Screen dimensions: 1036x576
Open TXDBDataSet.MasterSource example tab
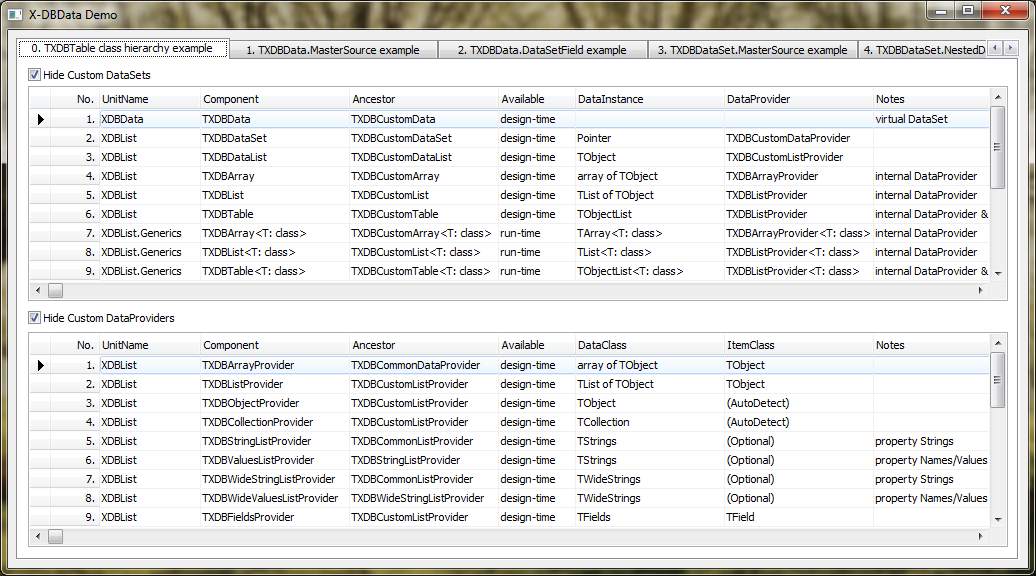pyautogui.click(x=751, y=50)
